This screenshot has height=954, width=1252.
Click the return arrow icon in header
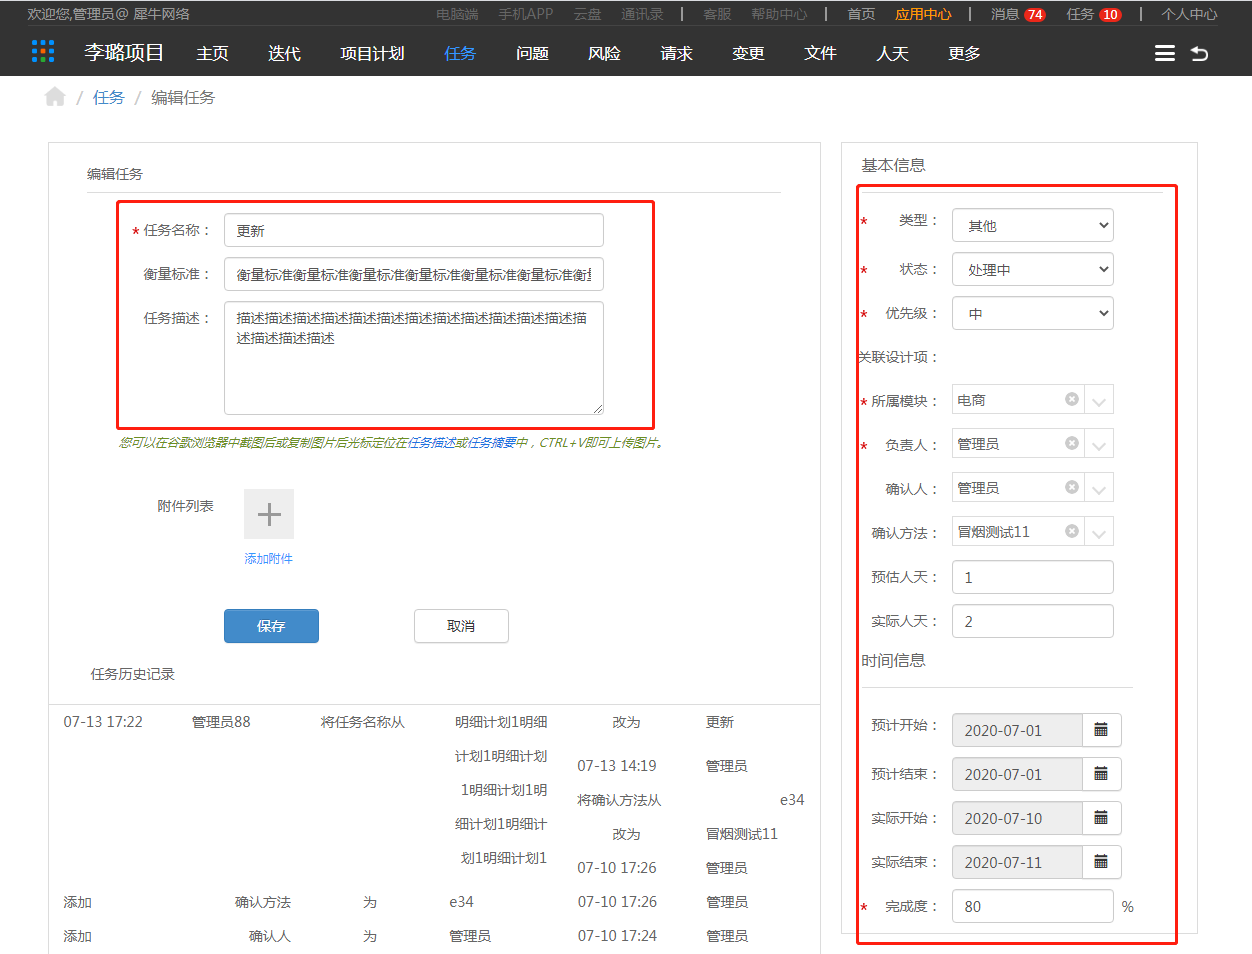(x=1200, y=53)
